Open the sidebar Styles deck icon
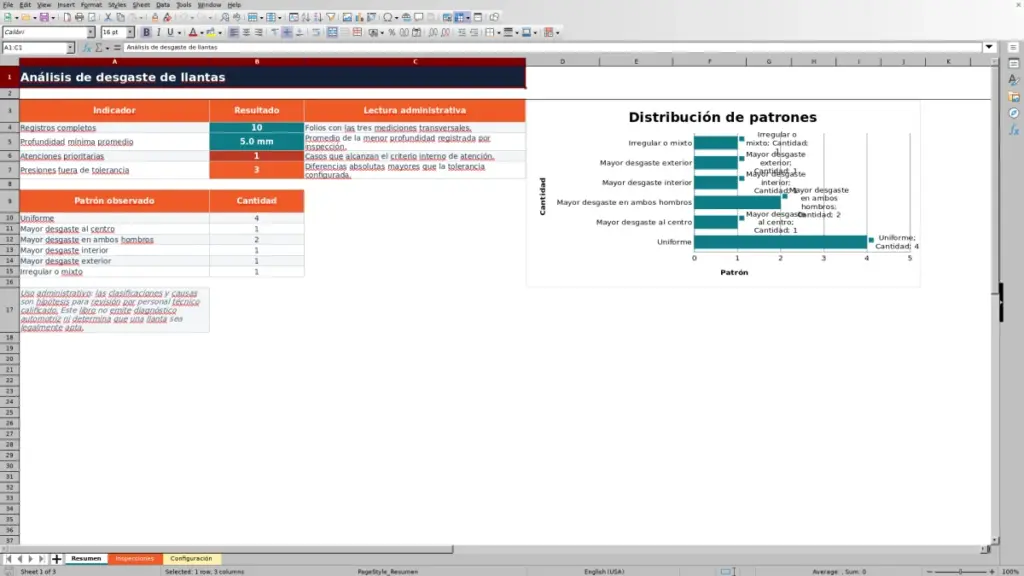 (1014, 80)
